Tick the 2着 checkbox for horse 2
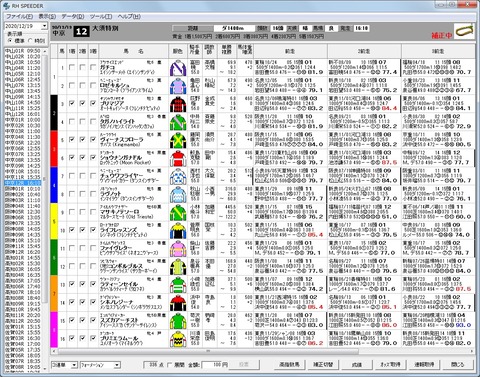Screen dimensions: 480x377 pos(82,86)
